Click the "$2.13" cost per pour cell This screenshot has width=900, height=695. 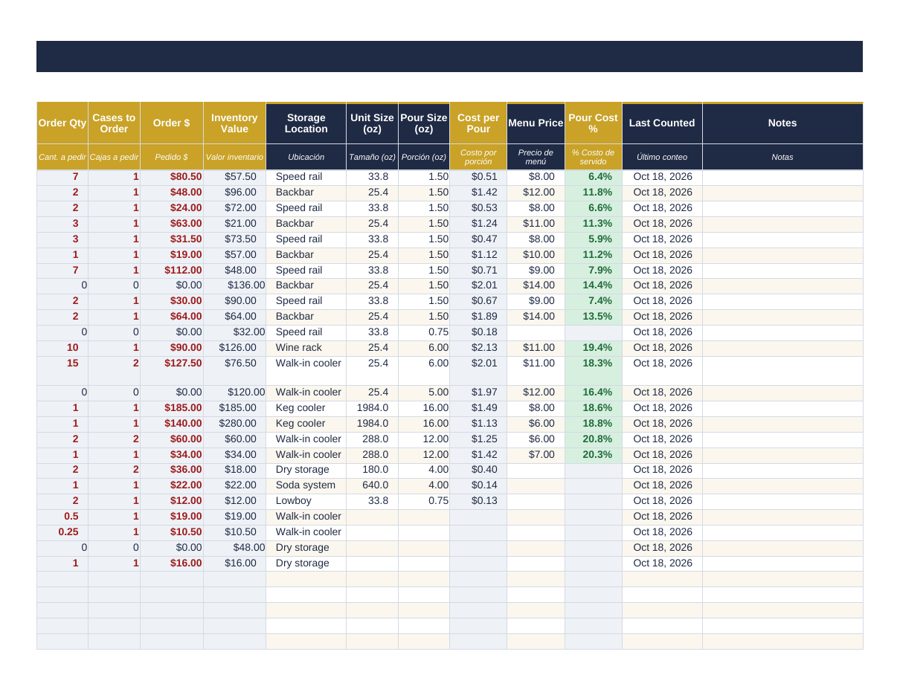click(x=478, y=348)
